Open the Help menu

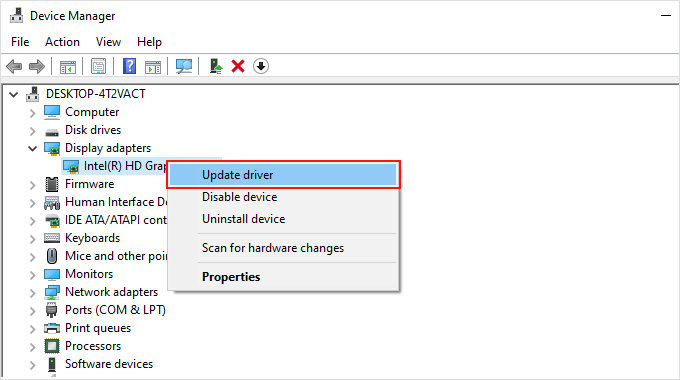(x=149, y=42)
